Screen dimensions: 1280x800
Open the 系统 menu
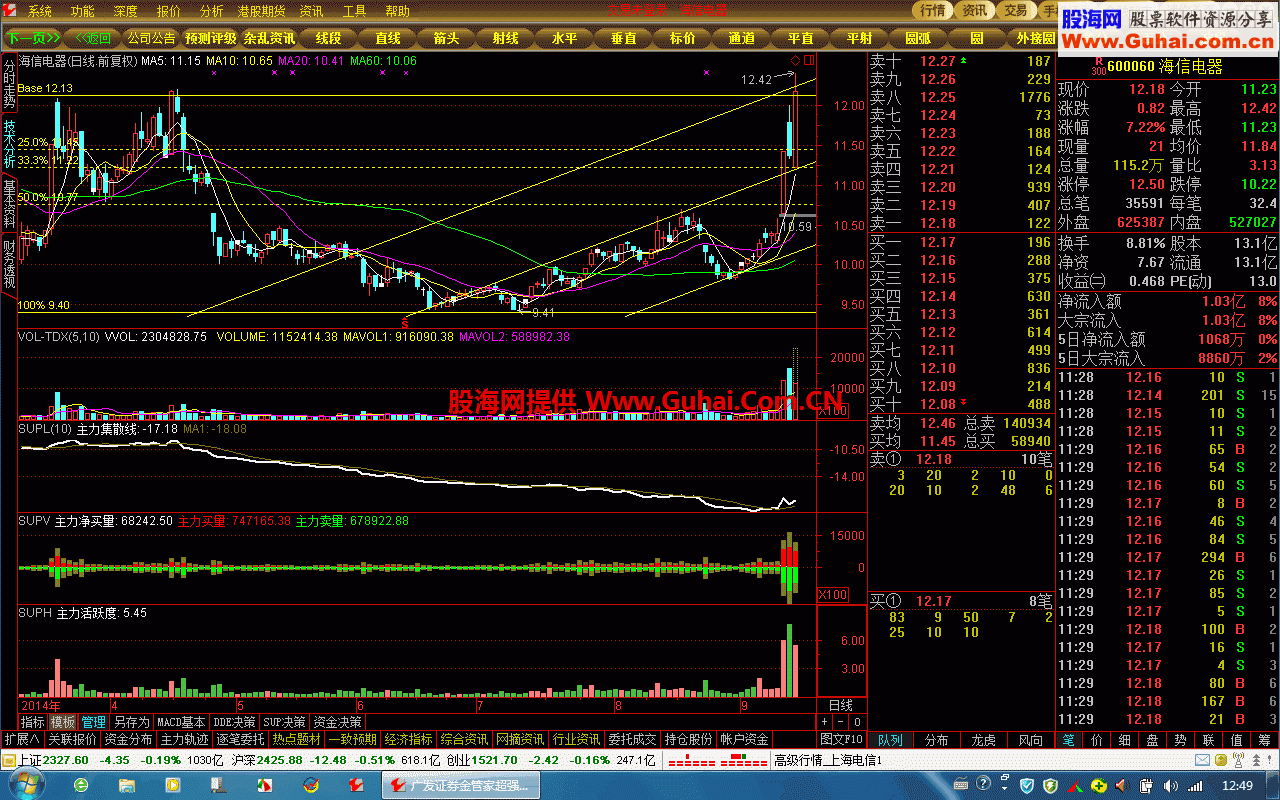pyautogui.click(x=39, y=12)
